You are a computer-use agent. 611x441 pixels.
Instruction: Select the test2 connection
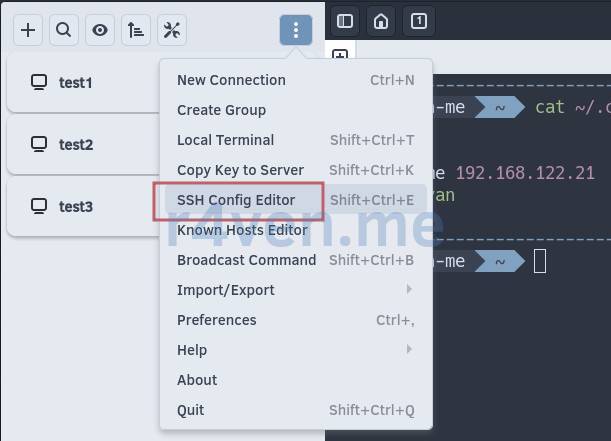tap(76, 145)
